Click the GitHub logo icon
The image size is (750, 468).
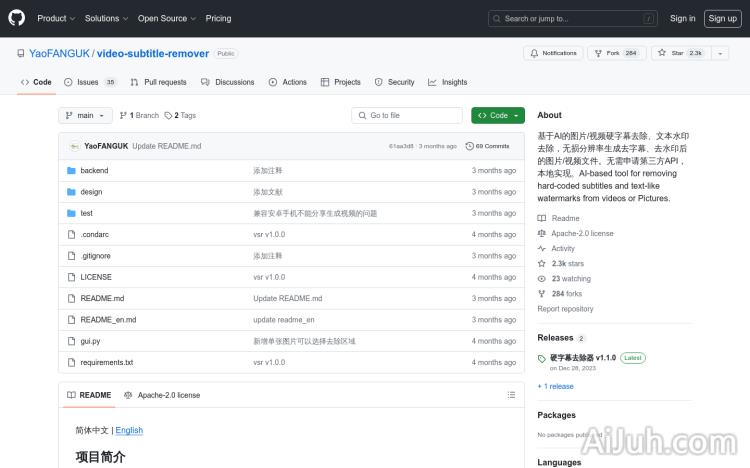coord(17,18)
